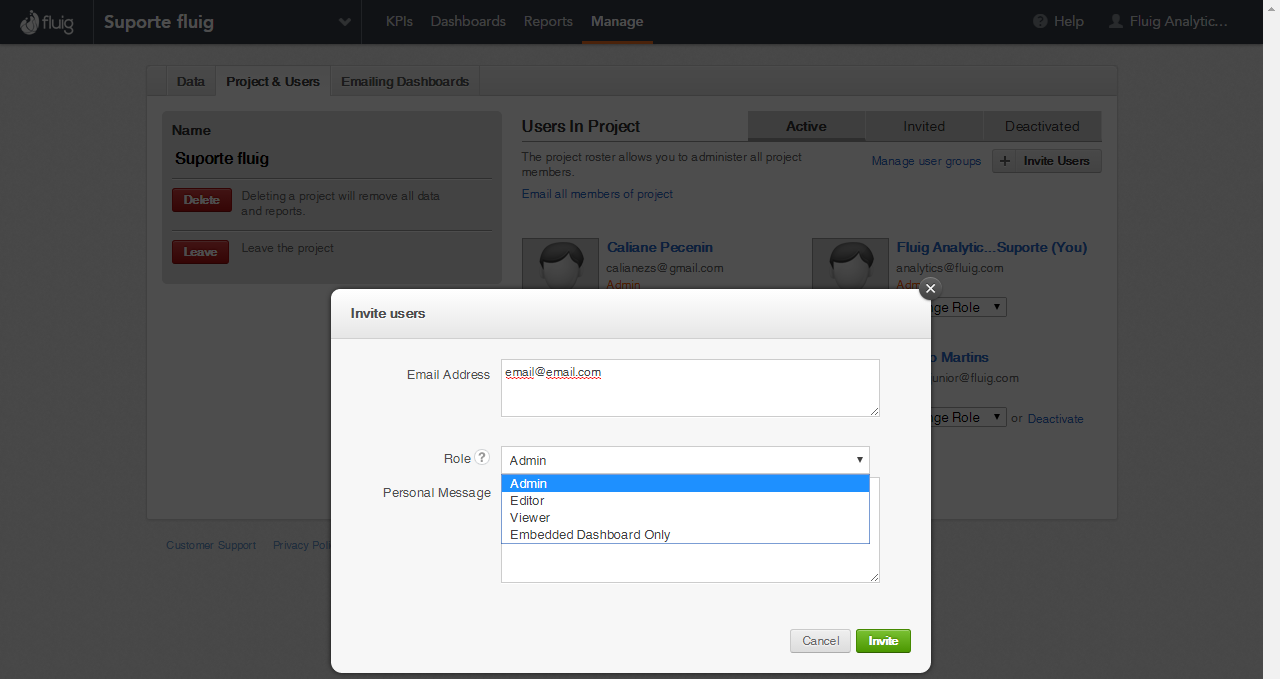Switch to the Data tab
Viewport: 1280px width, 679px height.
pyautogui.click(x=191, y=81)
